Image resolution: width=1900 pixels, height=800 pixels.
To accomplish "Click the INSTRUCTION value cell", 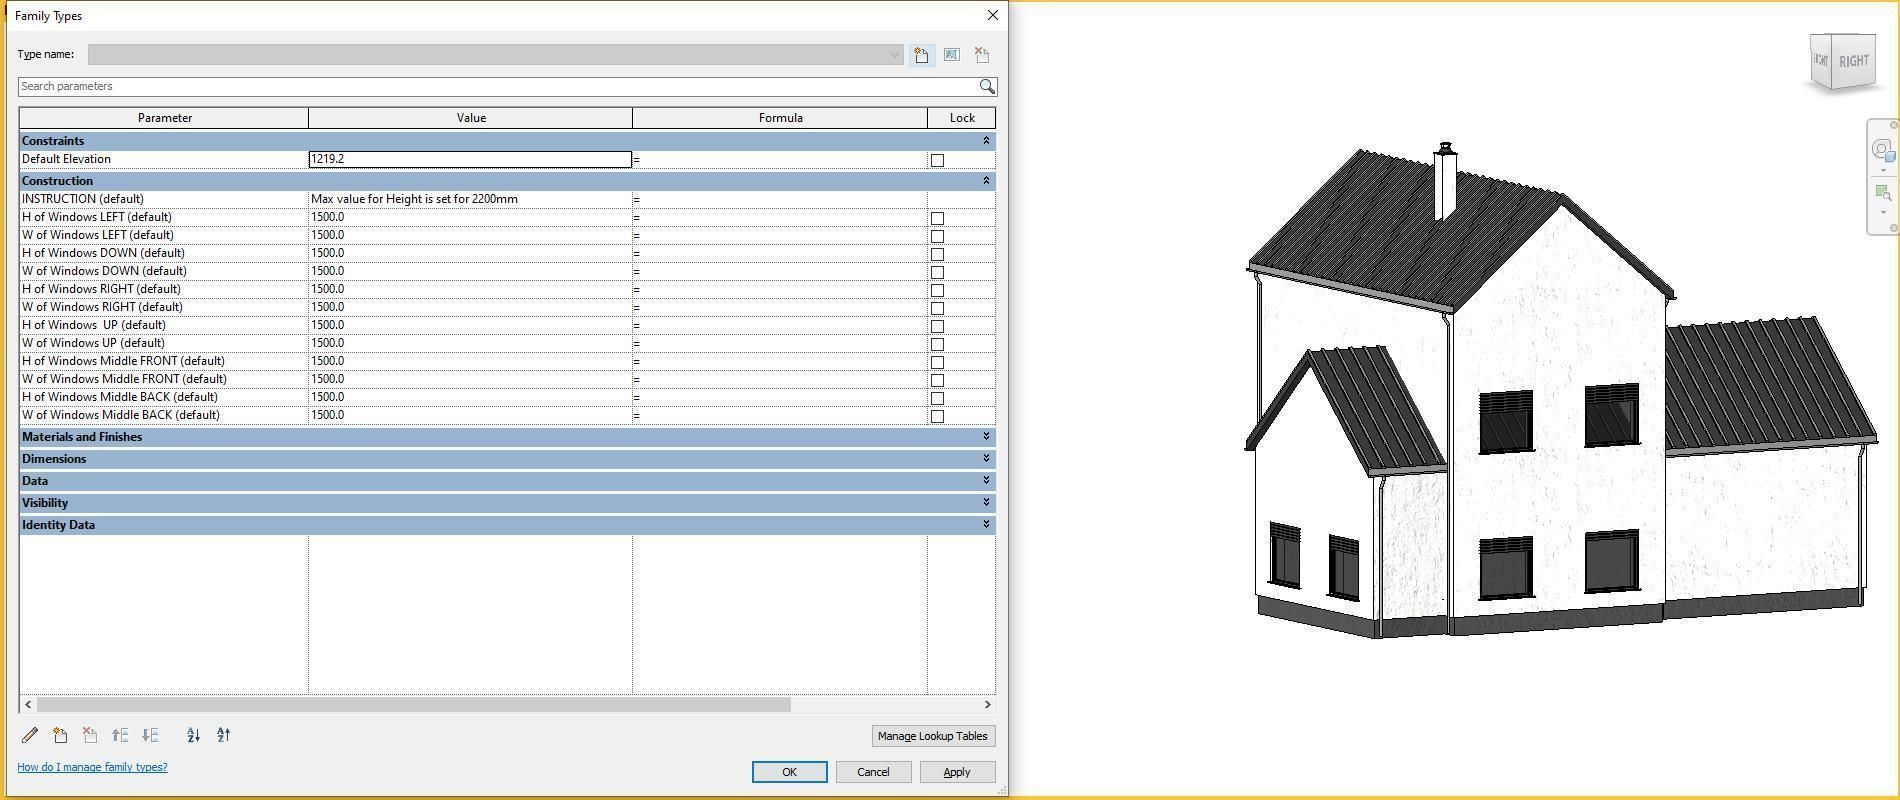I will (x=470, y=199).
